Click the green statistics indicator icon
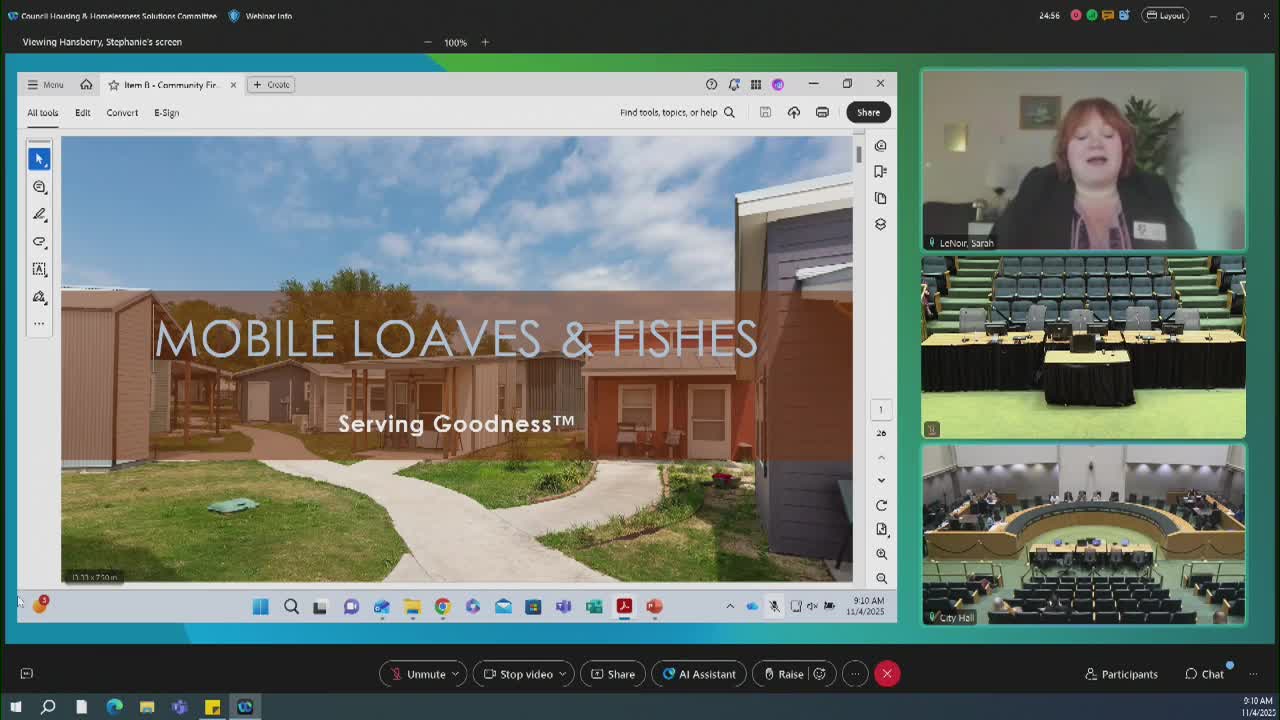 [1092, 16]
